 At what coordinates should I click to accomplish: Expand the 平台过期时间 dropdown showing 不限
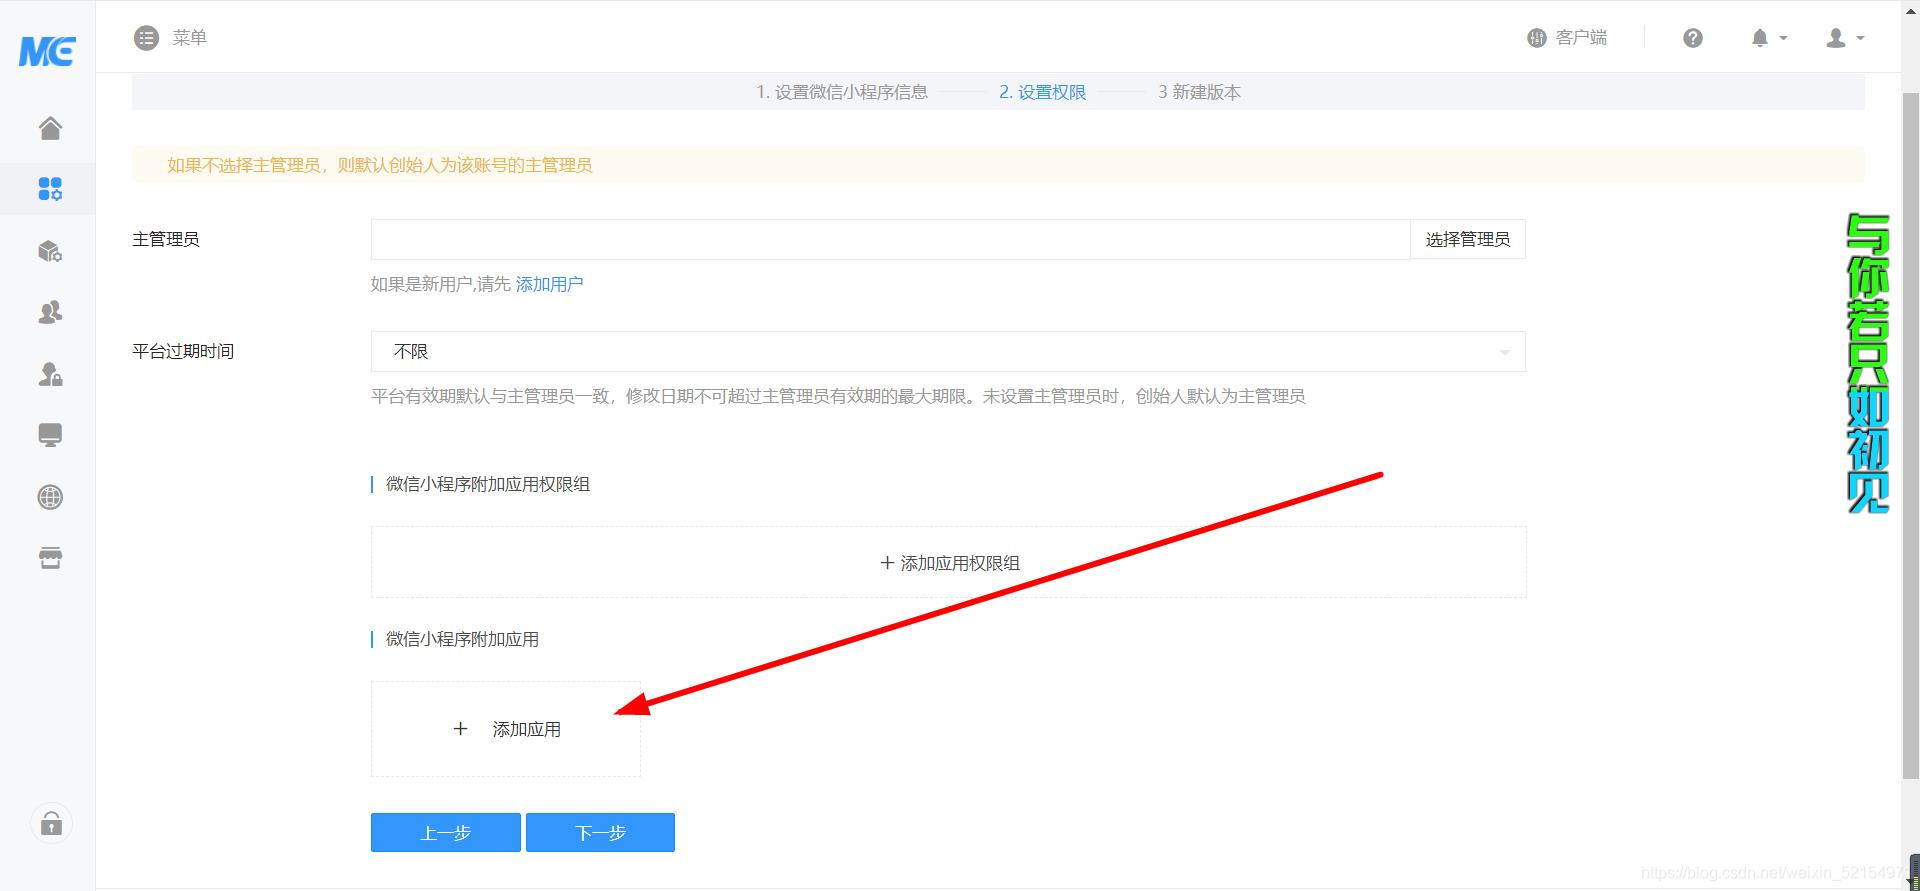[x=948, y=351]
